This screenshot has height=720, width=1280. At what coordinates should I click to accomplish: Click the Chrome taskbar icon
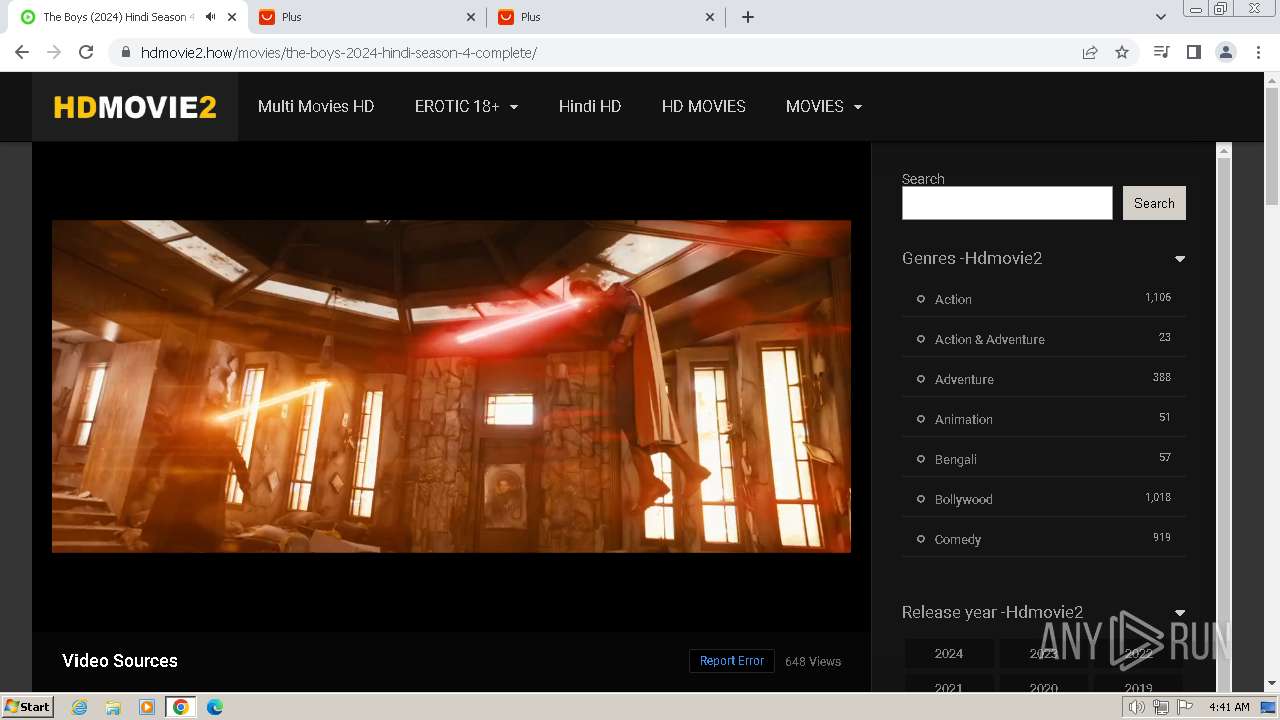(x=180, y=707)
